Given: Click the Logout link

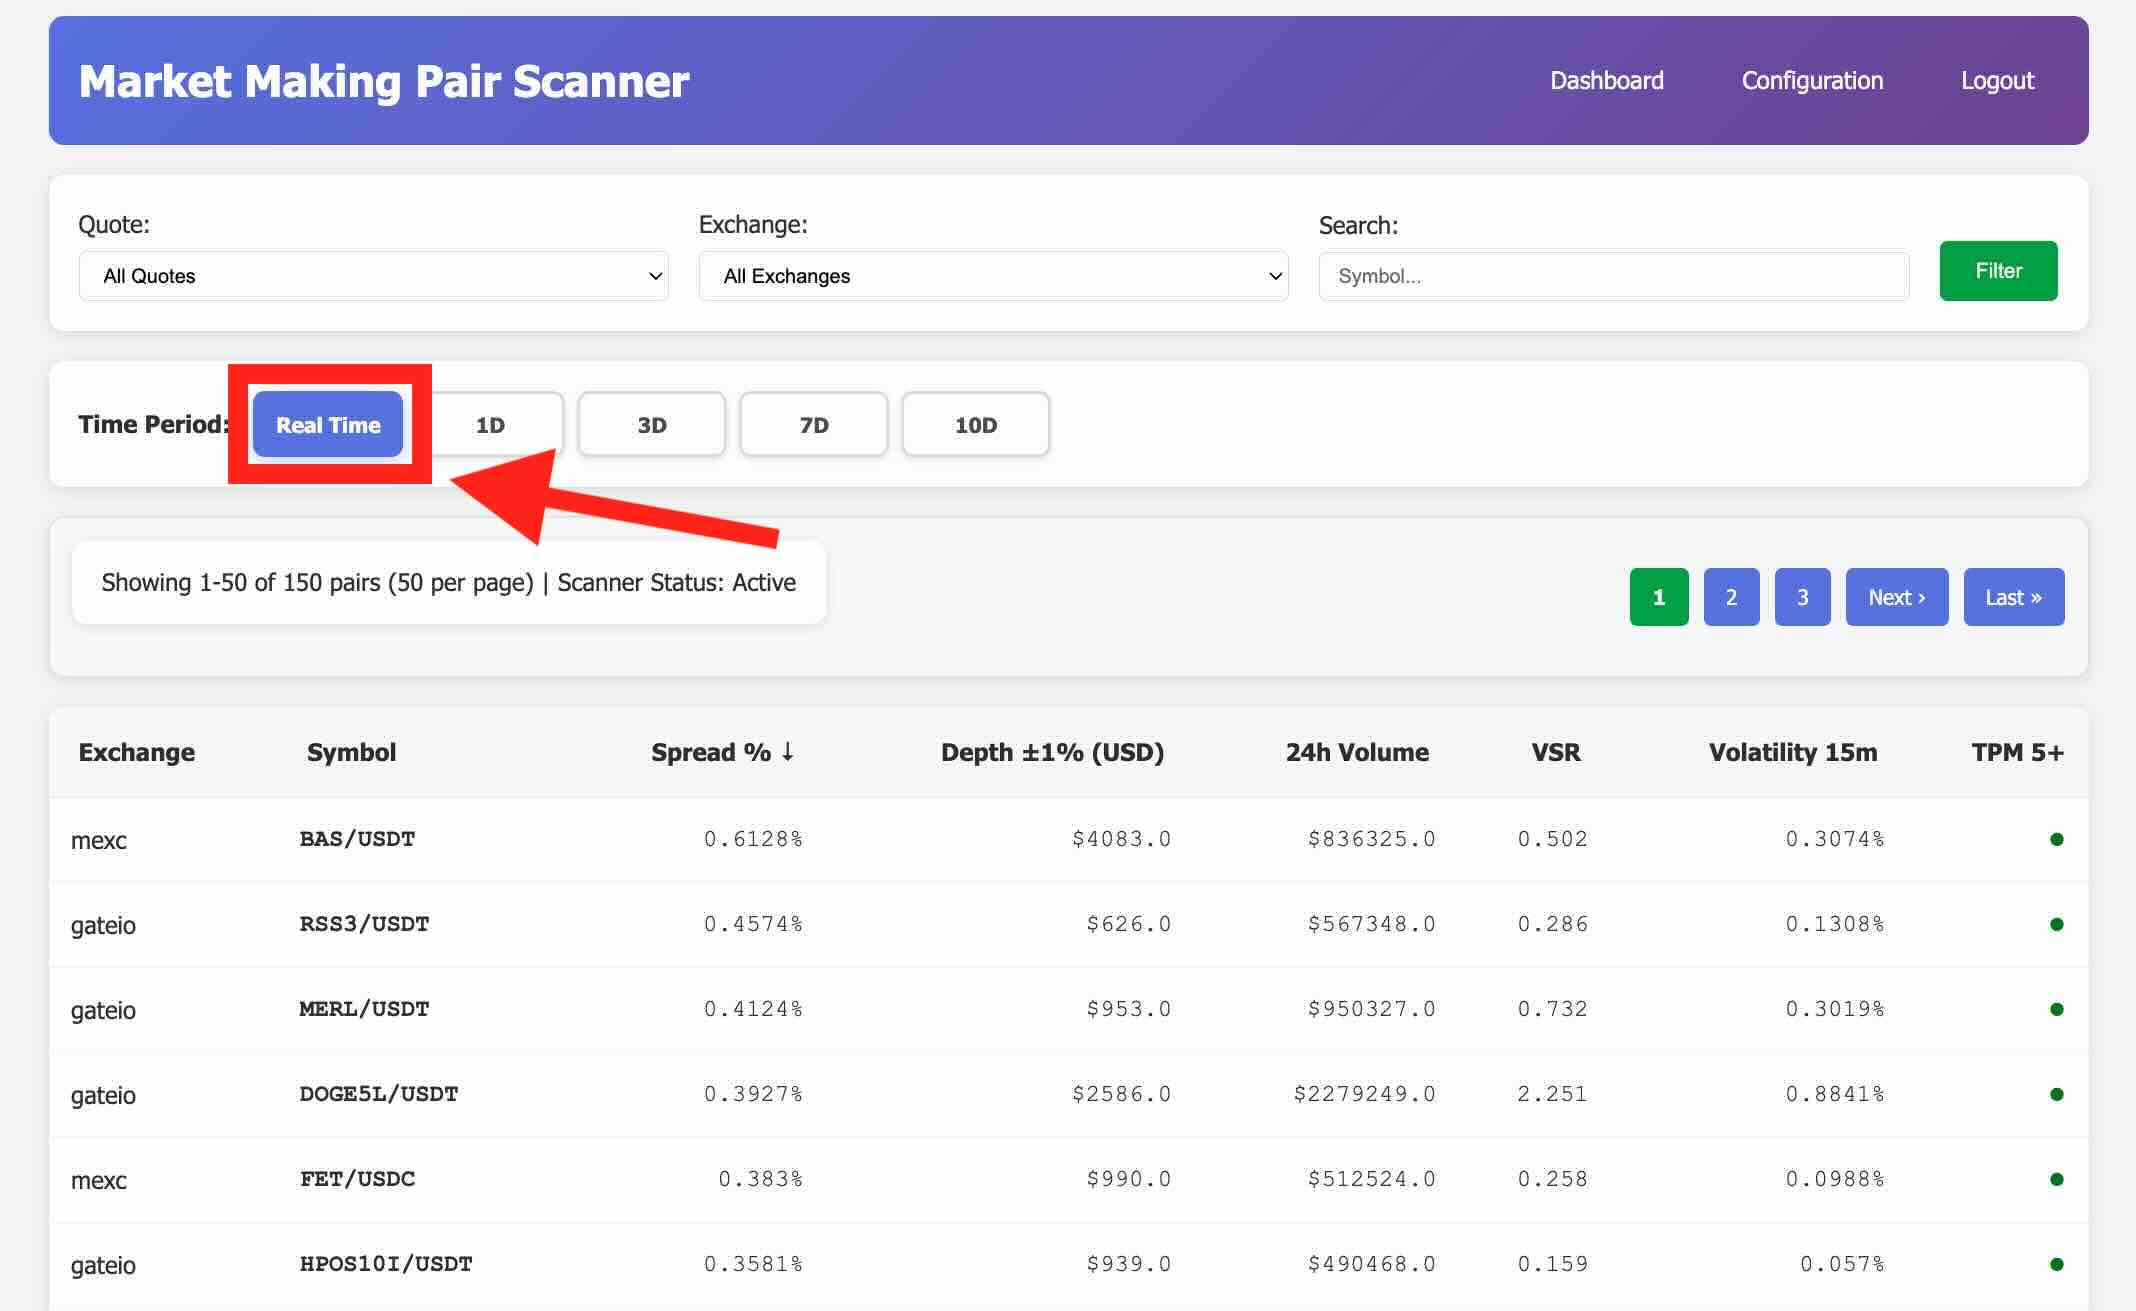Looking at the screenshot, I should [1997, 81].
